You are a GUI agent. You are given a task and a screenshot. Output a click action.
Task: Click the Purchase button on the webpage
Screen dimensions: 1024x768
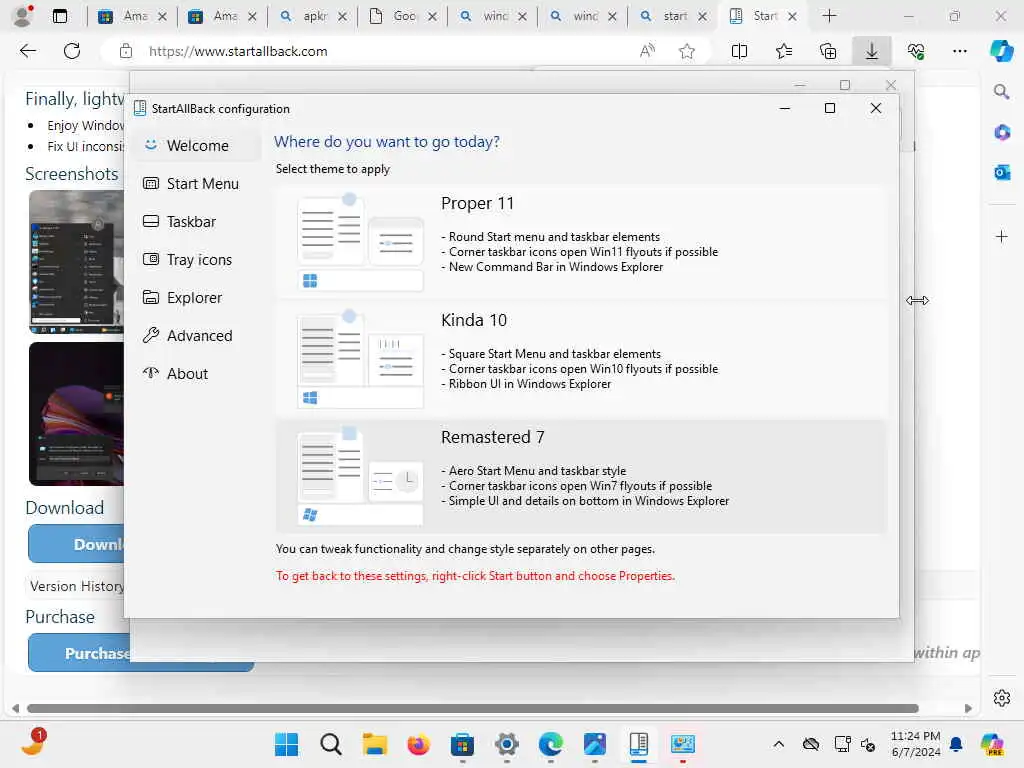click(140, 653)
